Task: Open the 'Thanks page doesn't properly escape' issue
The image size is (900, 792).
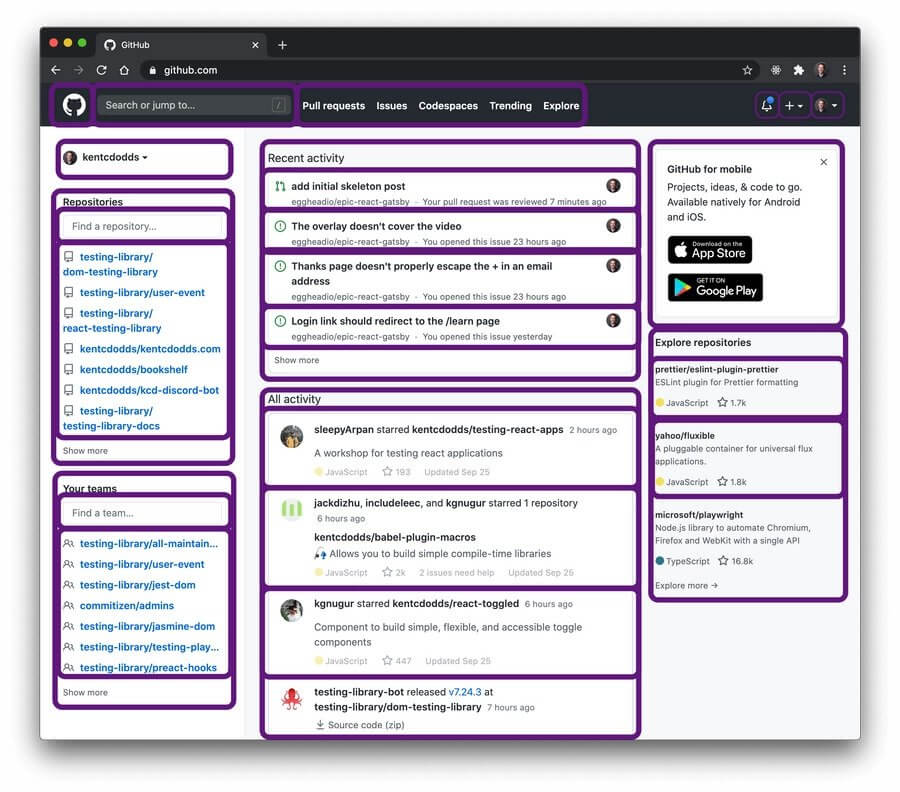Action: [421, 274]
